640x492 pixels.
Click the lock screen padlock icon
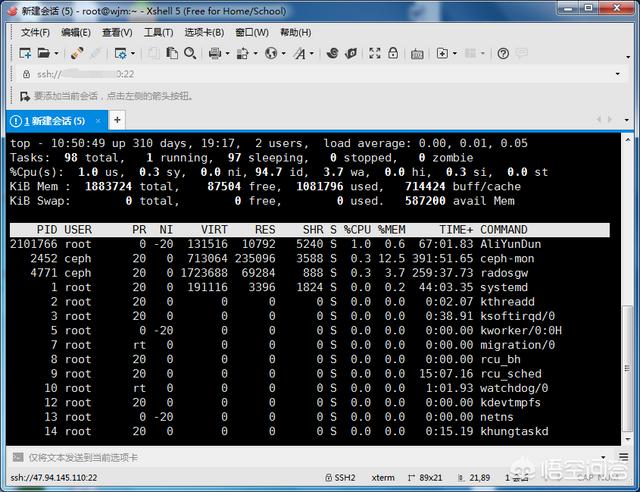pyautogui.click(x=393, y=53)
